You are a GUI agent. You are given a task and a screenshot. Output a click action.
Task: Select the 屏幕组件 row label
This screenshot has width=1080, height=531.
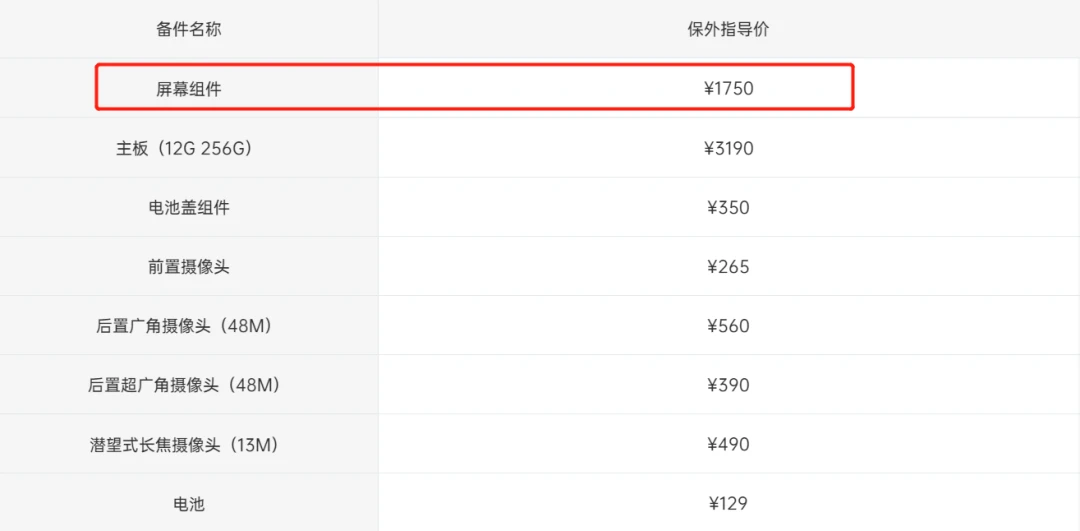189,88
